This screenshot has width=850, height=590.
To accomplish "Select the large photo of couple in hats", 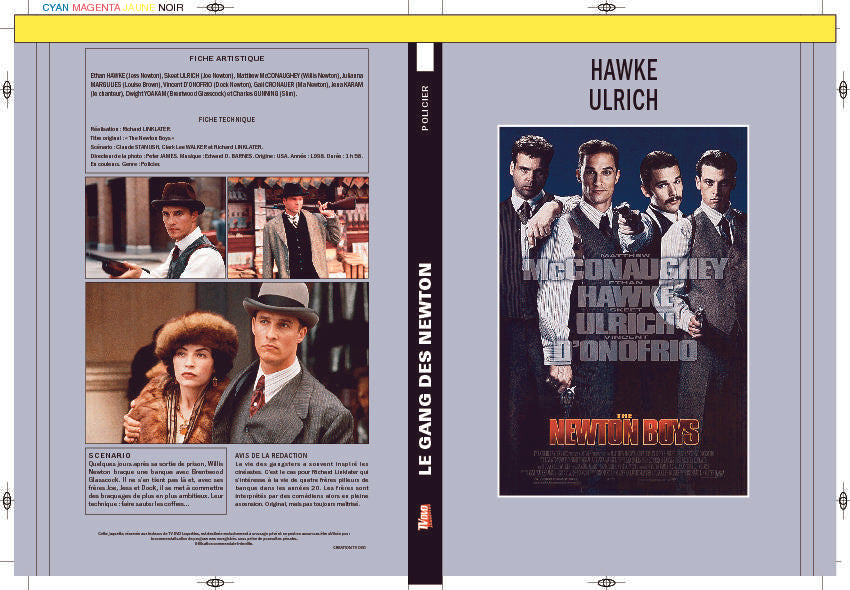I will pos(227,363).
